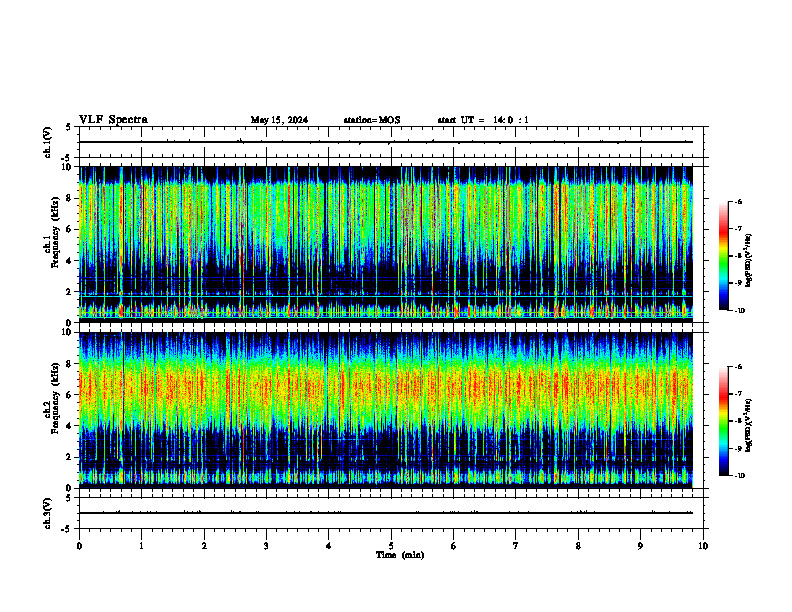Click time axis tick label "0"
The width and height of the screenshot is (792, 612).
coord(79,546)
